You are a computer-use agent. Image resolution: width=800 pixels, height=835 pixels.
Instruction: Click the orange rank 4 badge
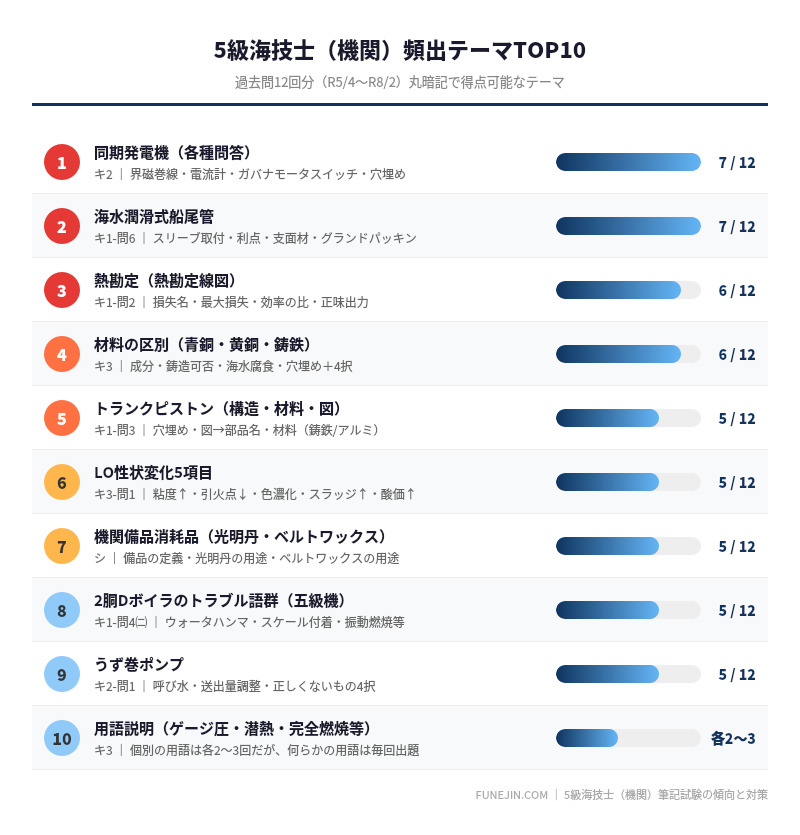[62, 354]
